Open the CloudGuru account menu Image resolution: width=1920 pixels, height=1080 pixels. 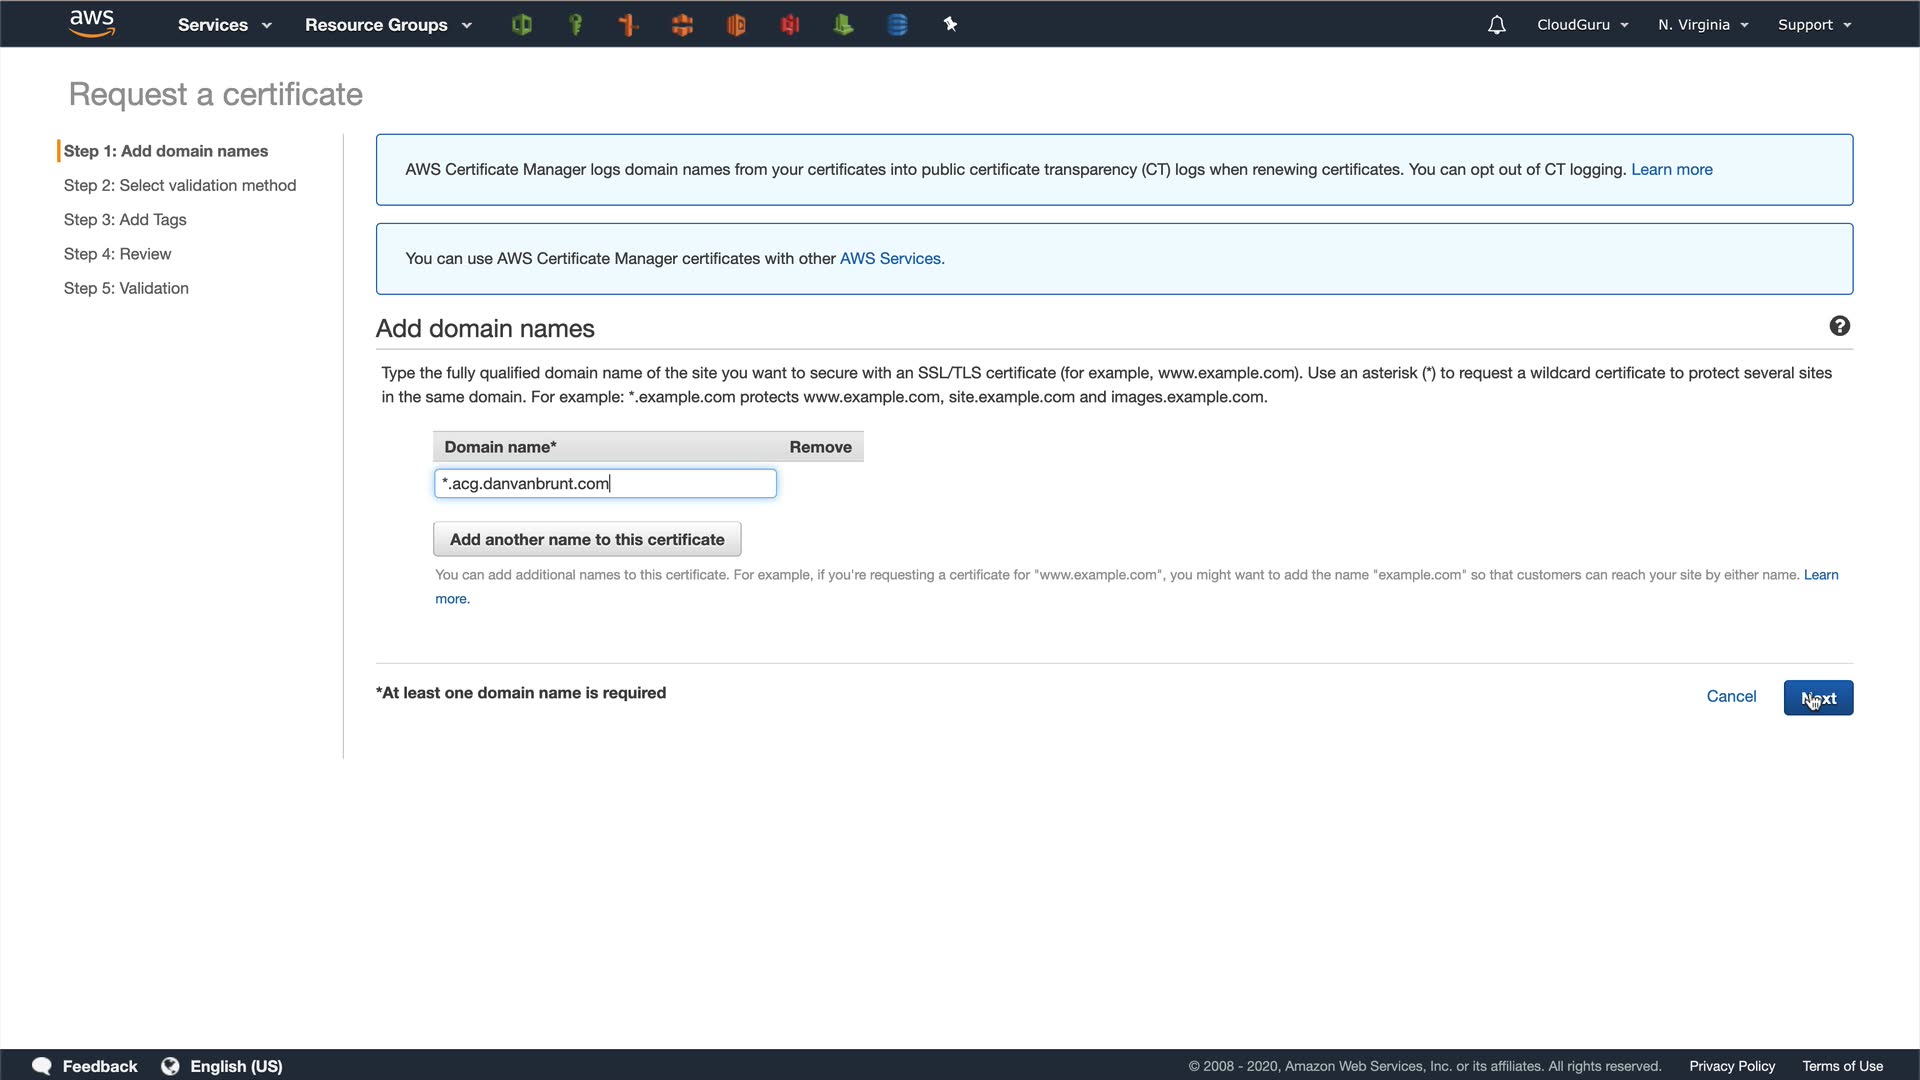1582,25
